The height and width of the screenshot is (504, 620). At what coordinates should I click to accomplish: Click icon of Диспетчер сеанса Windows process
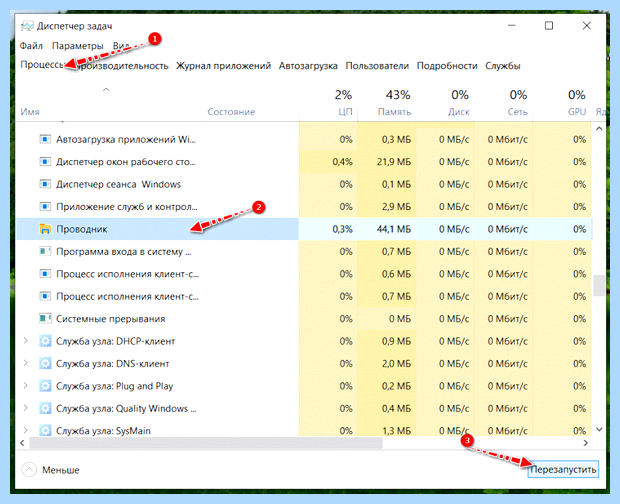tap(45, 184)
